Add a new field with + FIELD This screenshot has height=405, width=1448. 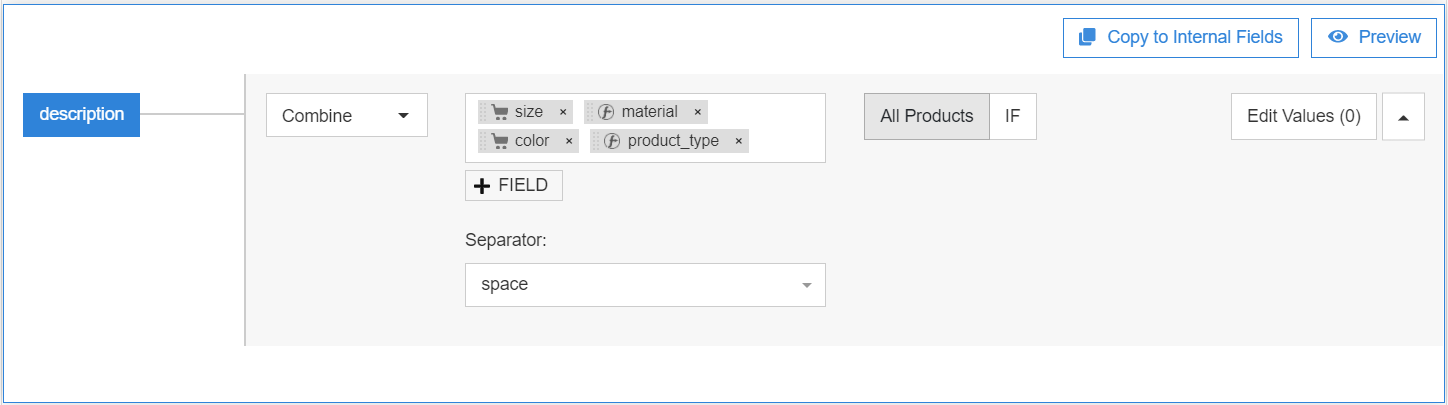[514, 185]
